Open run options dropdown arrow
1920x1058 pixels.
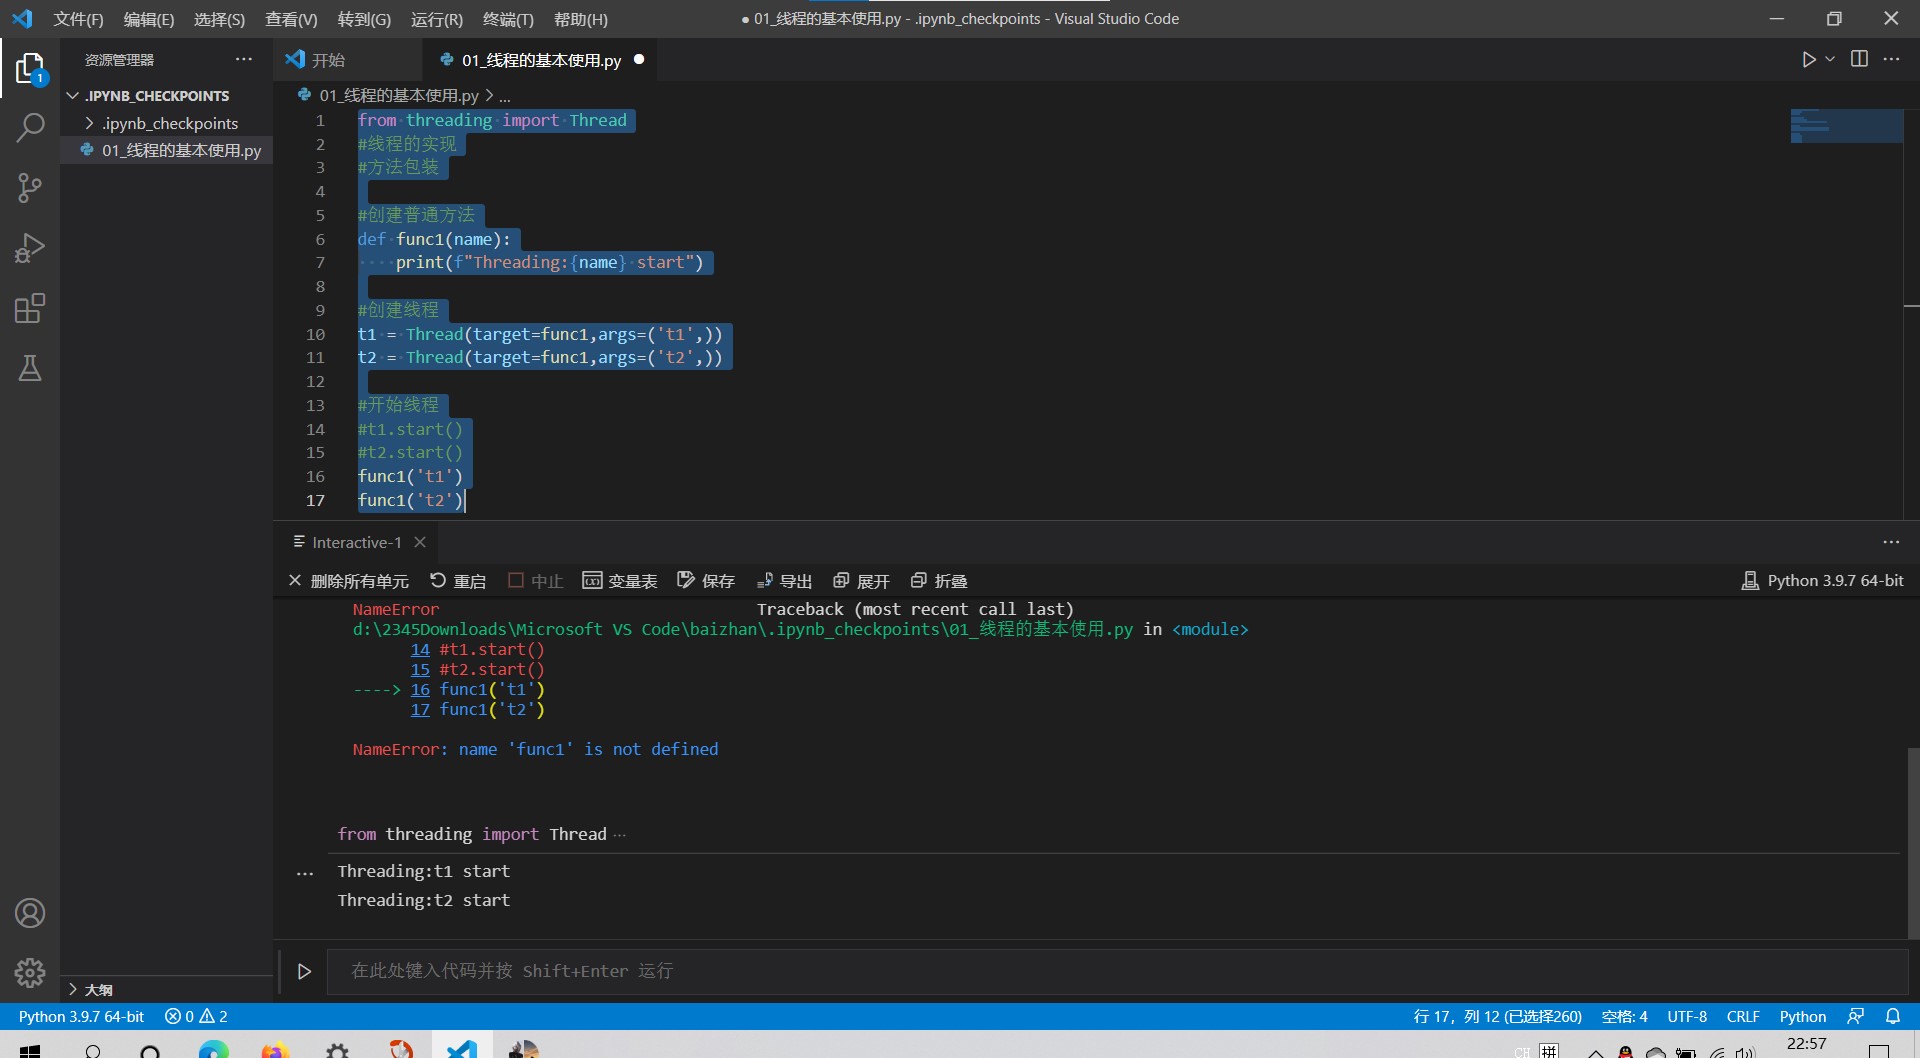tap(1830, 59)
